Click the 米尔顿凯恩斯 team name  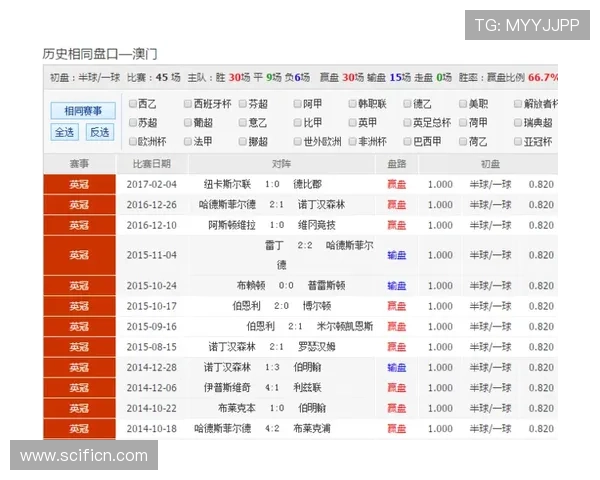point(345,327)
